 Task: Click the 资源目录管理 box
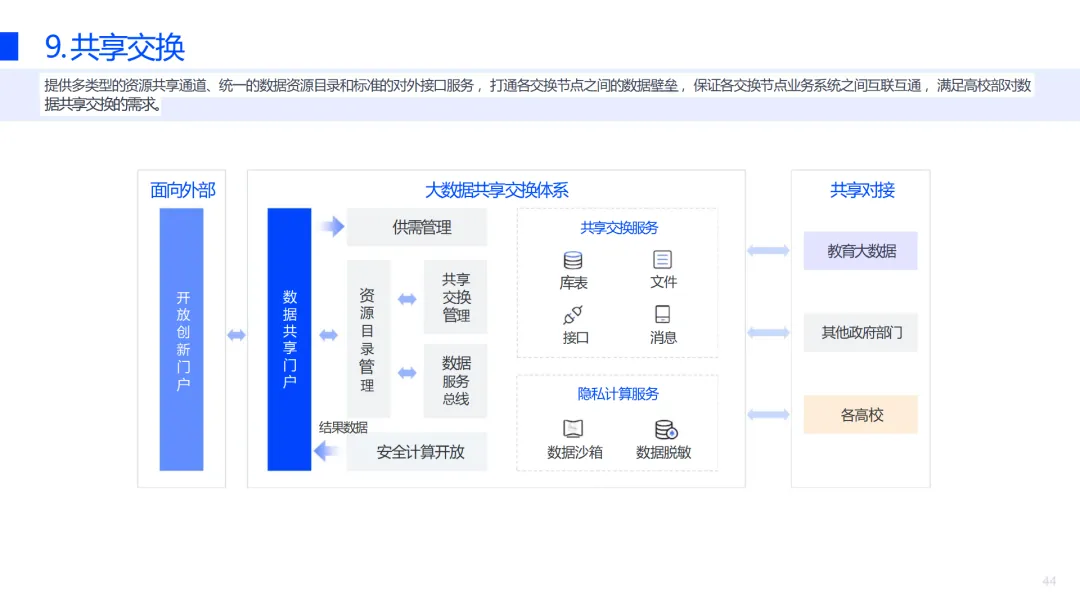click(368, 339)
